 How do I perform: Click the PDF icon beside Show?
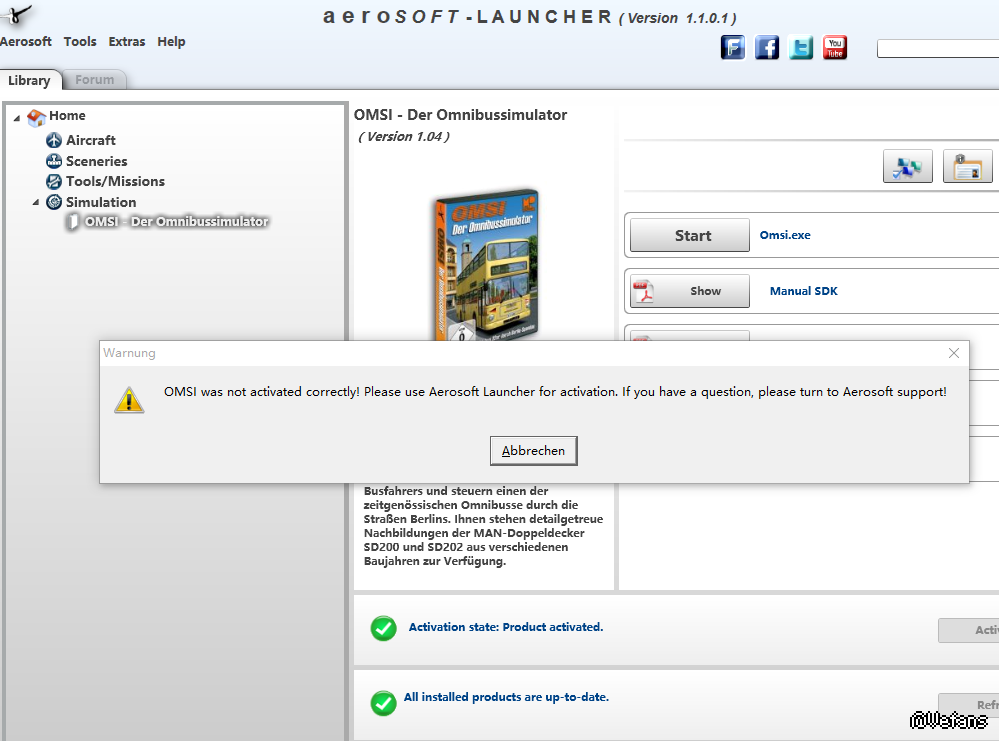[643, 291]
